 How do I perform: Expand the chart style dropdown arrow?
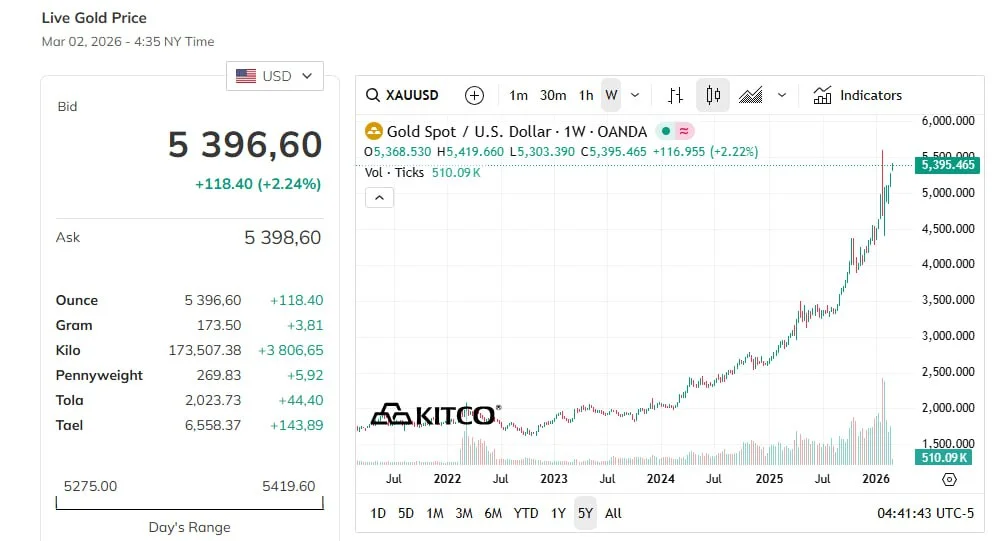782,96
